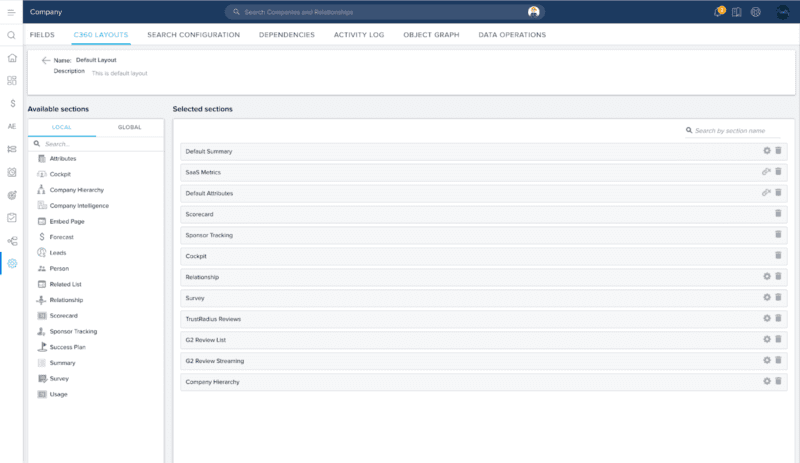
Task: Select Company Intelligence in available sections list
Action: [x=79, y=205]
